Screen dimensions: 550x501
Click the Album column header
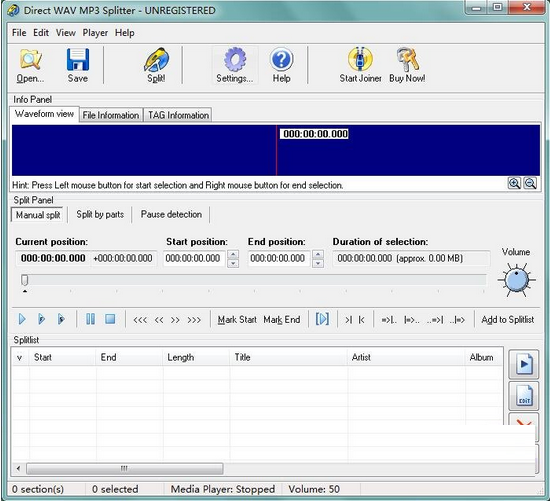484,358
